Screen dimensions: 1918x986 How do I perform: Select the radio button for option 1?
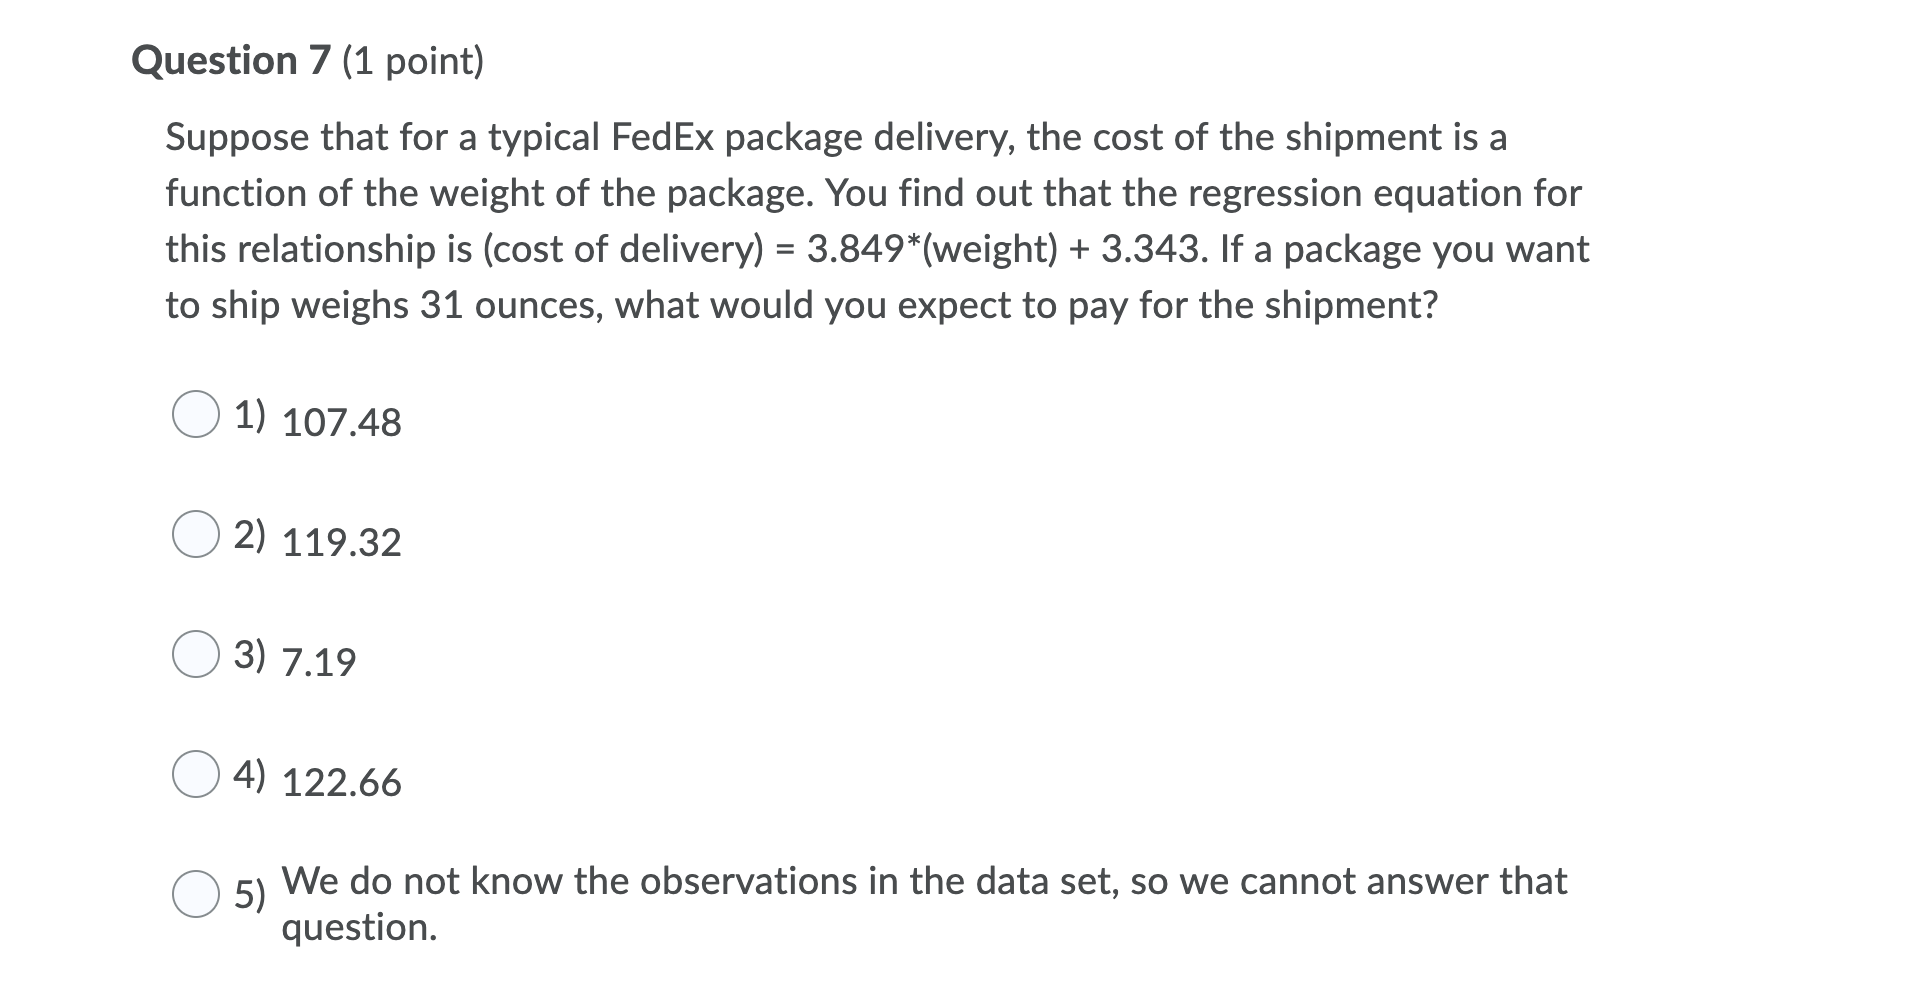[196, 414]
